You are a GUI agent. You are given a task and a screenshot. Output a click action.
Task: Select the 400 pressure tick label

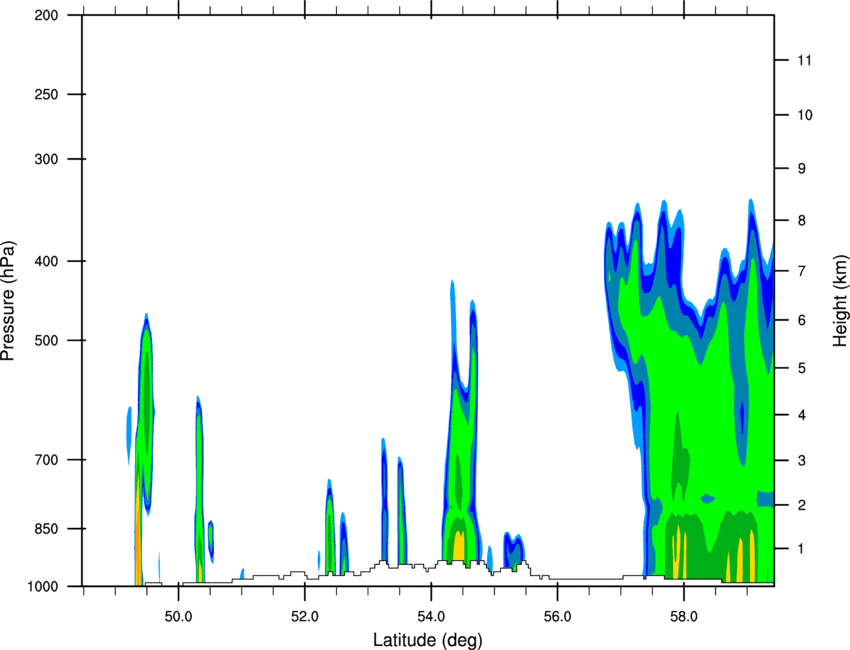pyautogui.click(x=46, y=261)
